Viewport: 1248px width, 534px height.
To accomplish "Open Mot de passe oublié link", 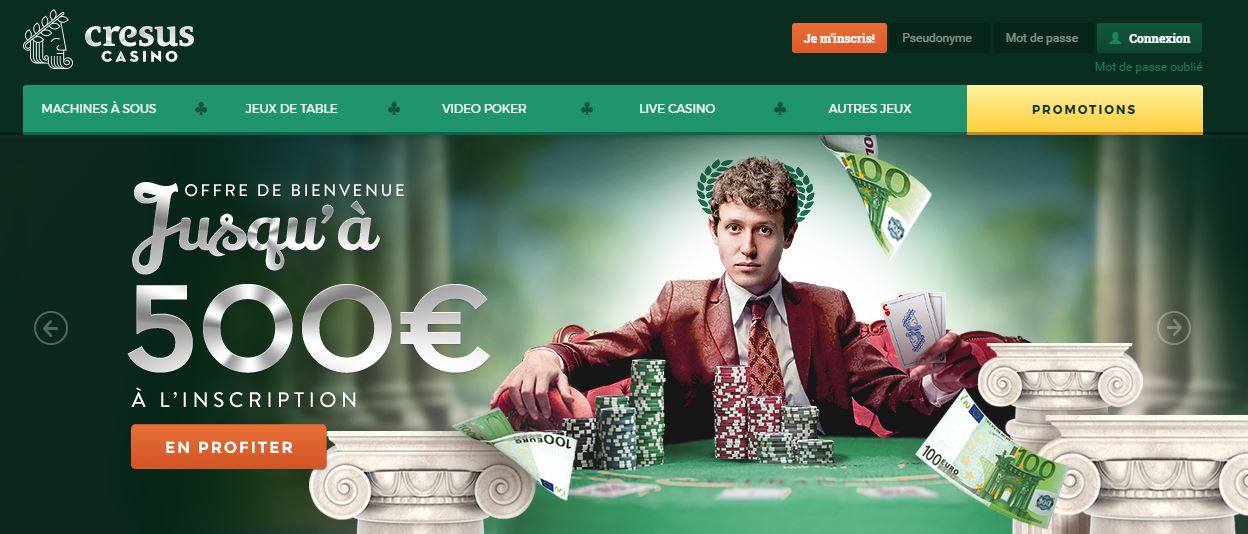I will point(1148,67).
